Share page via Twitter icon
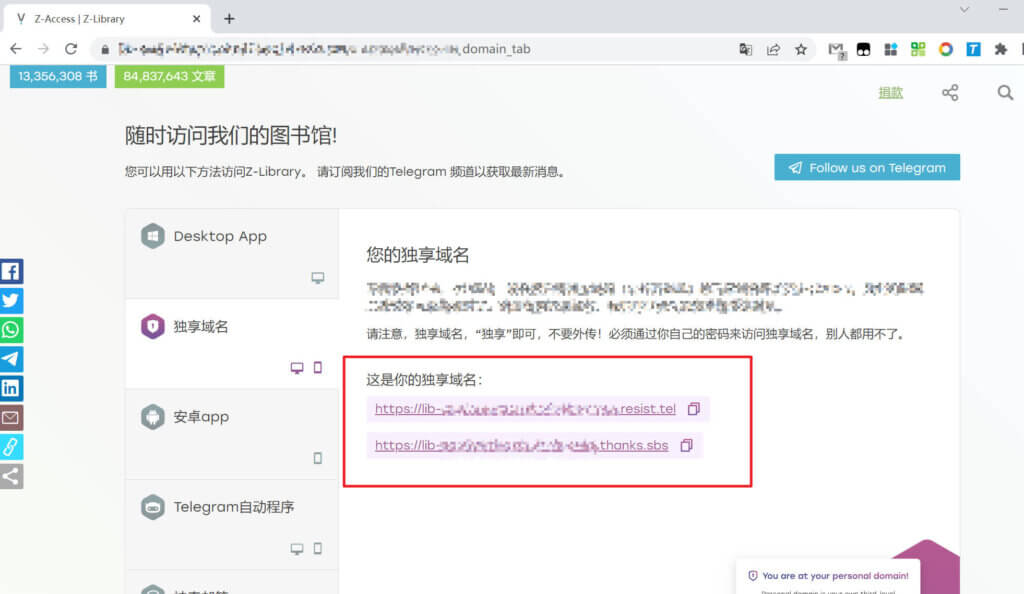Viewport: 1024px width, 594px height. point(11,300)
